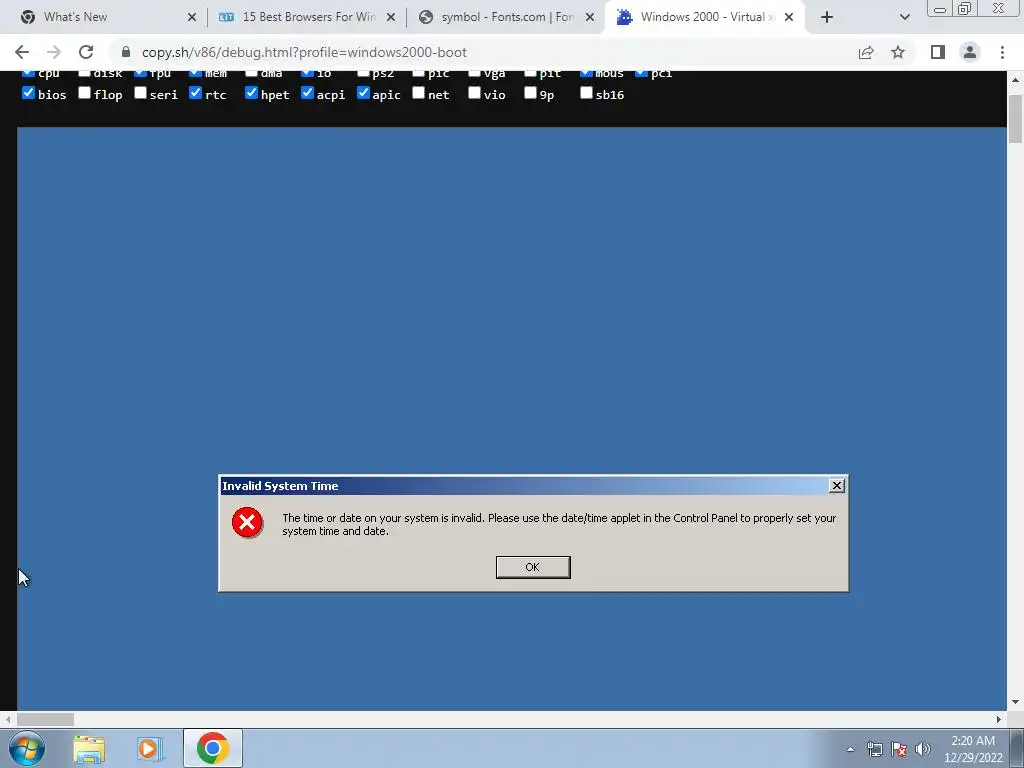1024x768 pixels.
Task: Open the Chrome profile avatar
Action: pos(970,52)
